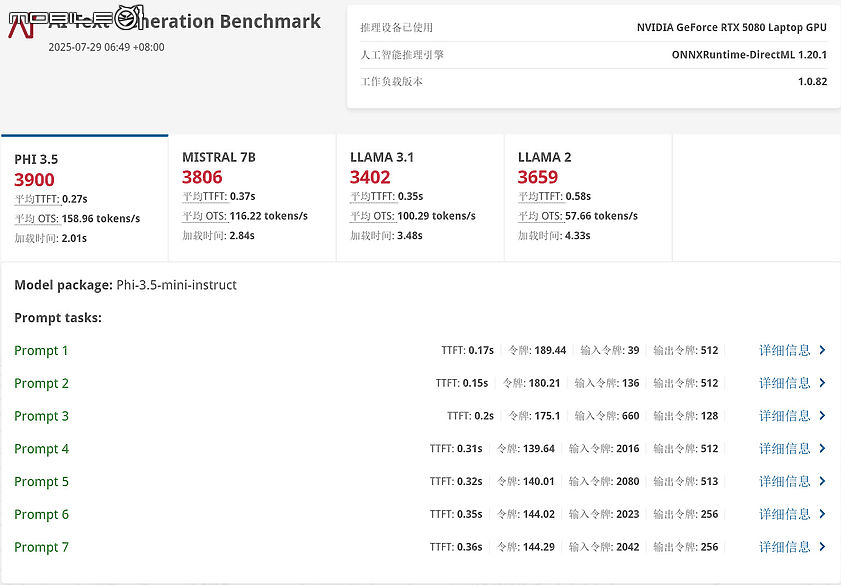Click the average TTFT label under LLAMA 3.1
Viewport: 841px width, 585px height.
(373, 196)
